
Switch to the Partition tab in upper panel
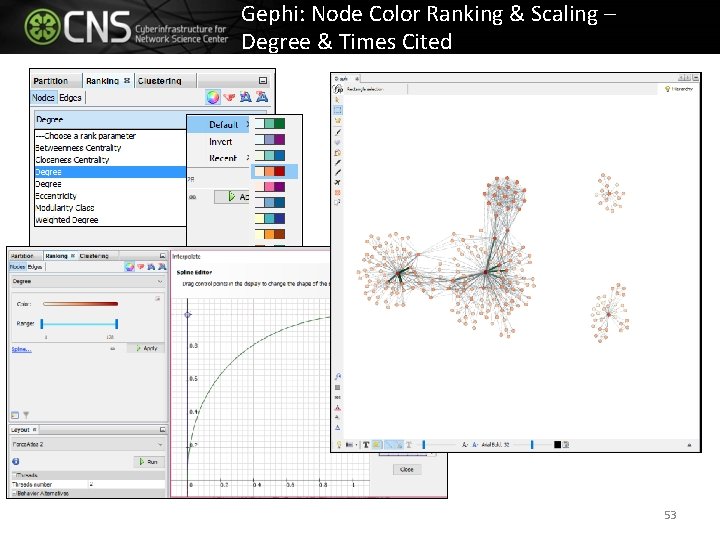click(51, 81)
